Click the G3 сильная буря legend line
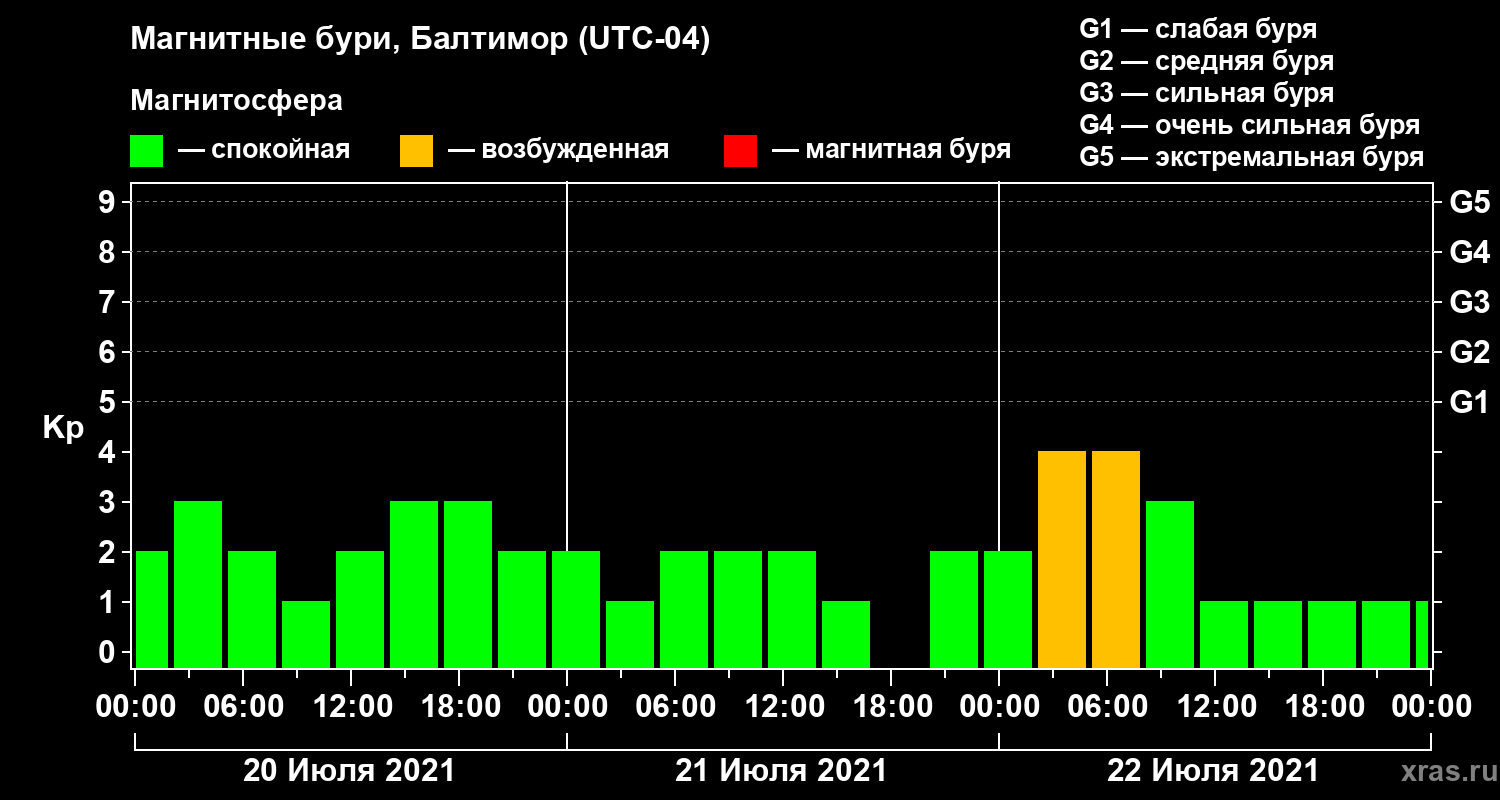 point(1206,93)
